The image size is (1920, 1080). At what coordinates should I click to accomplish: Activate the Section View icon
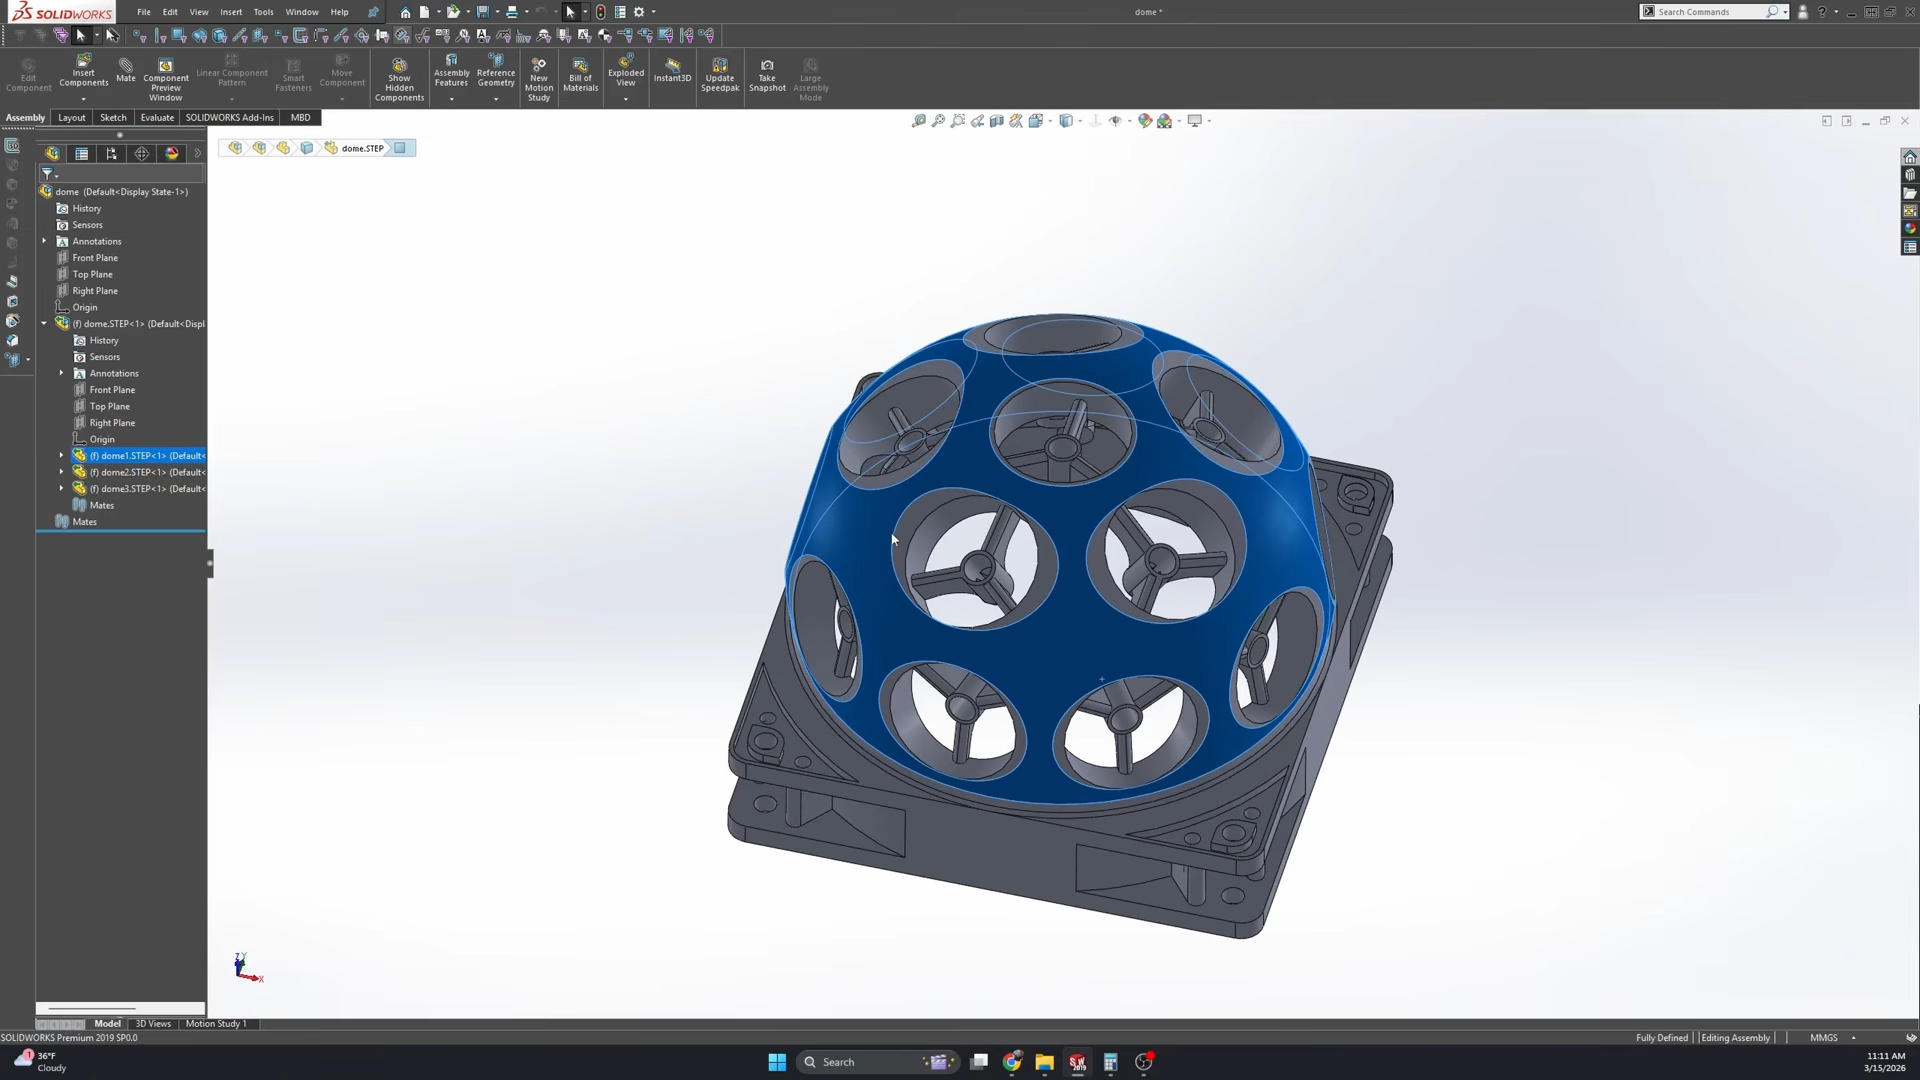coord(997,121)
